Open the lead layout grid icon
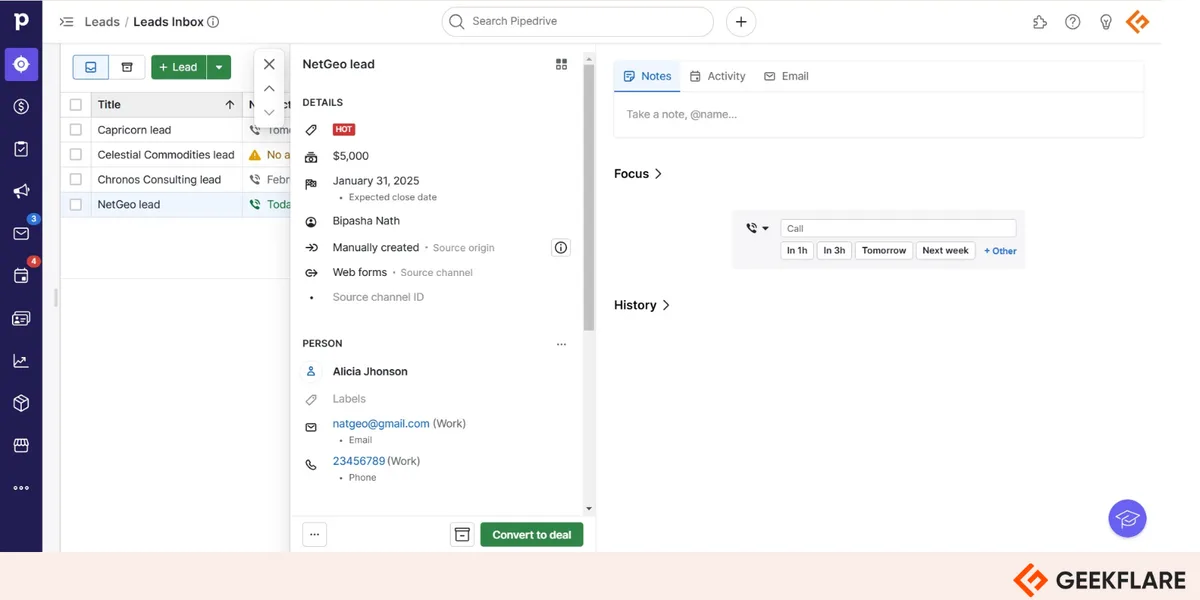This screenshot has width=1200, height=600. click(561, 64)
